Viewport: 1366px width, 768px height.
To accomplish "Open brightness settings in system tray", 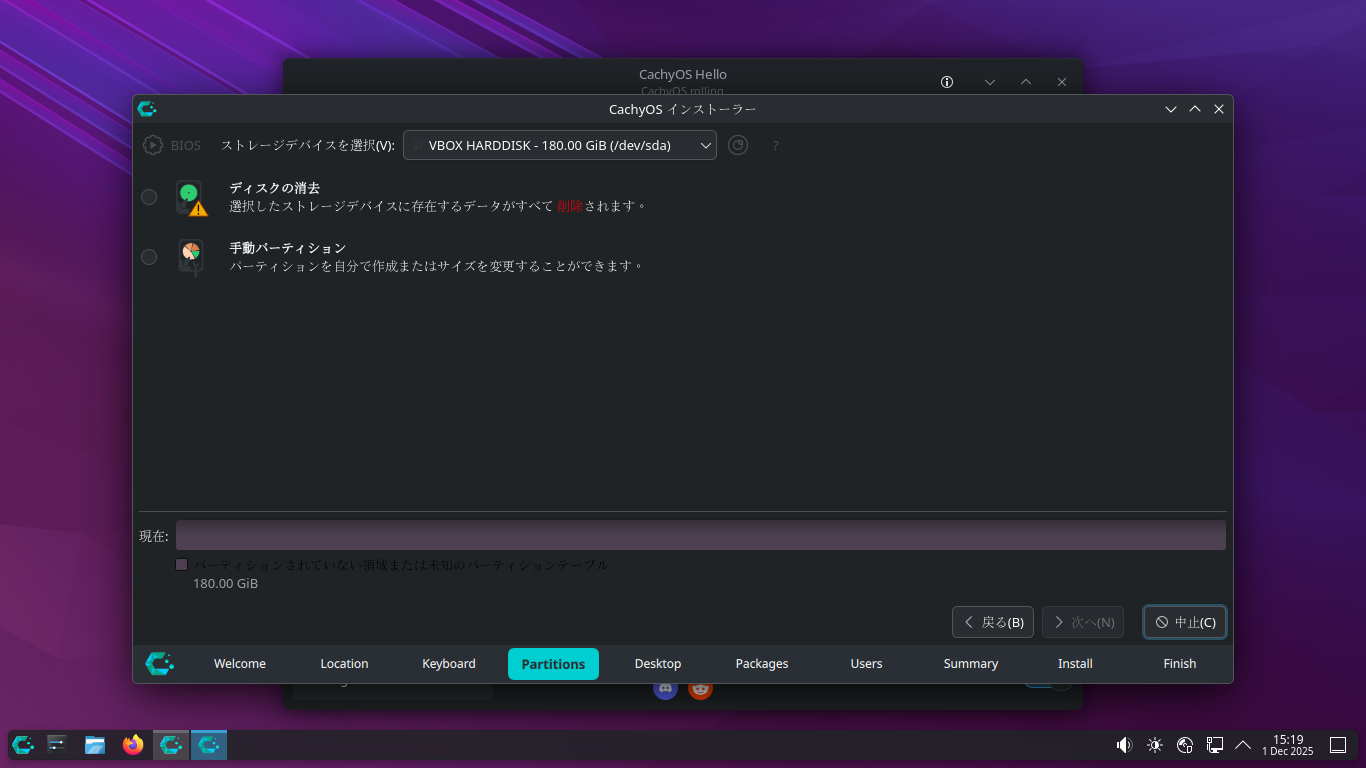I will click(x=1155, y=745).
